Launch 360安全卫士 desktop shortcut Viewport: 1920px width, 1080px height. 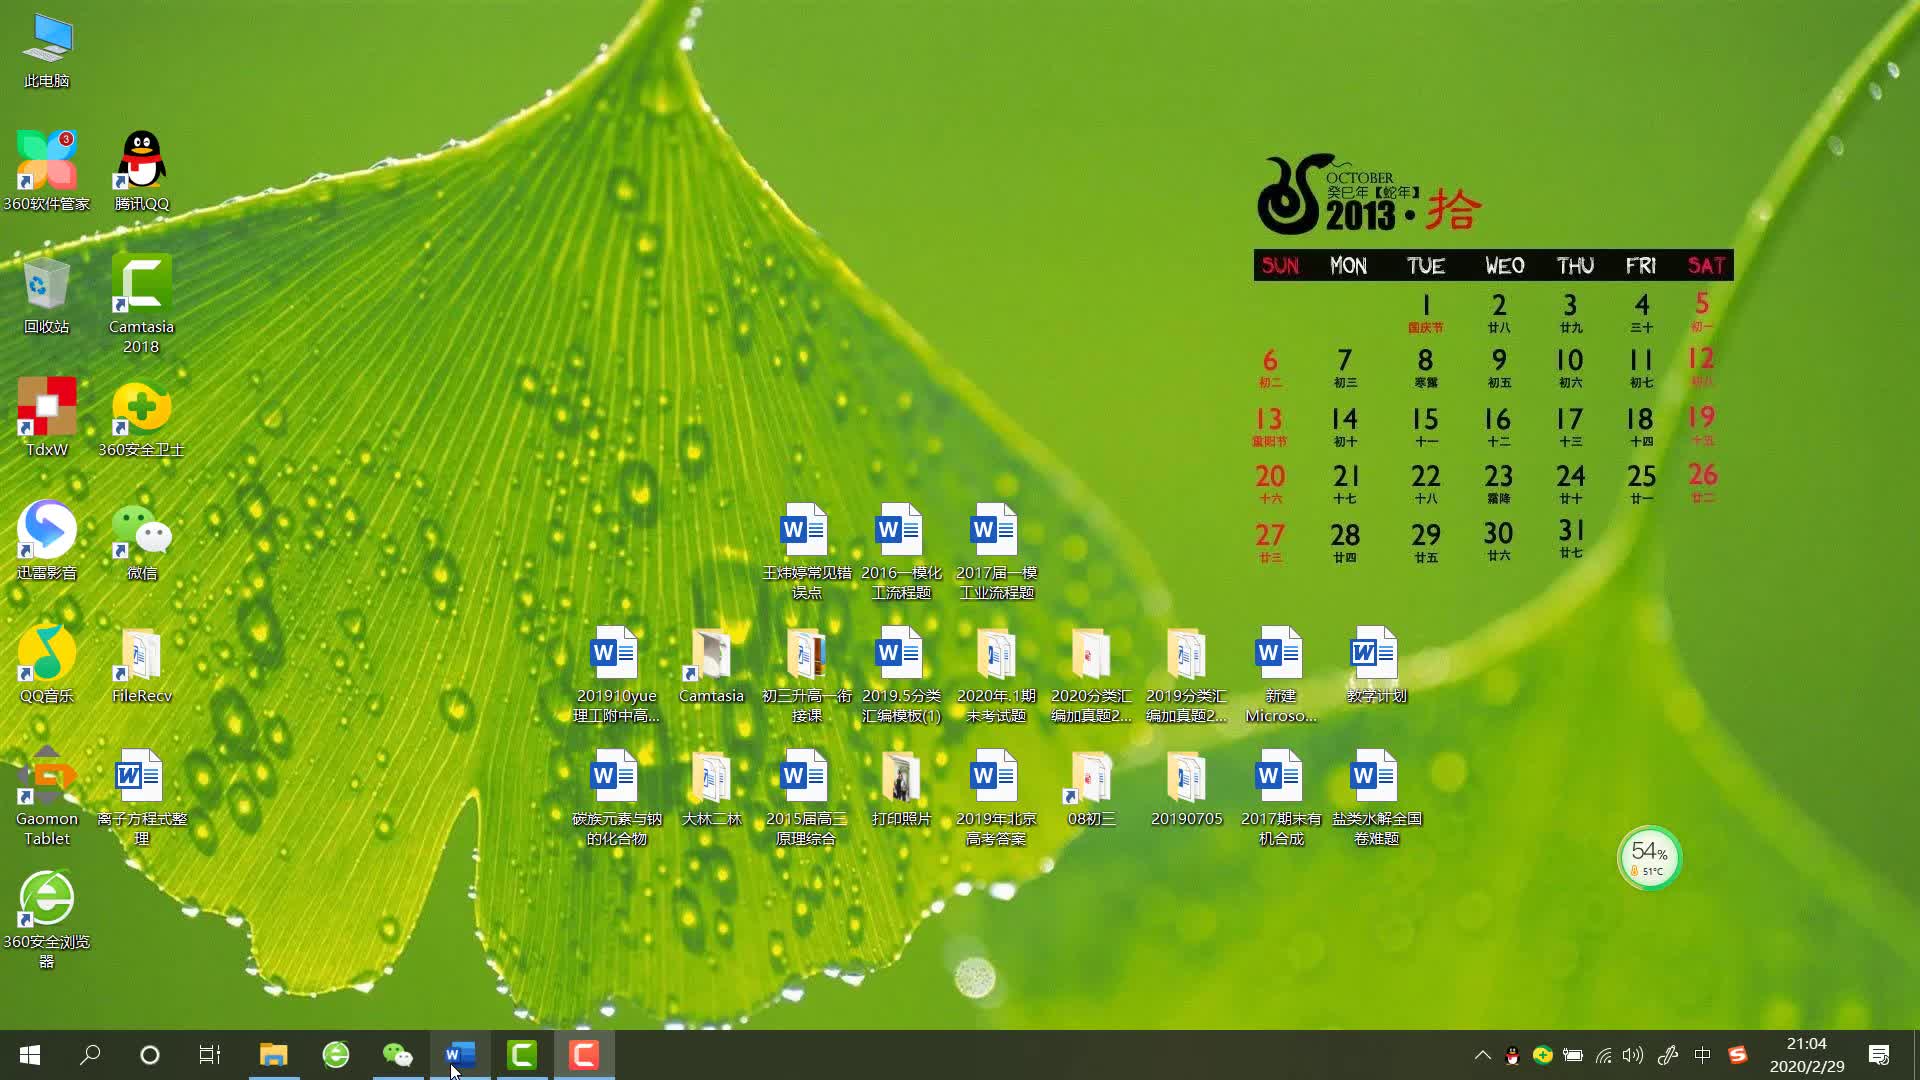click(142, 418)
